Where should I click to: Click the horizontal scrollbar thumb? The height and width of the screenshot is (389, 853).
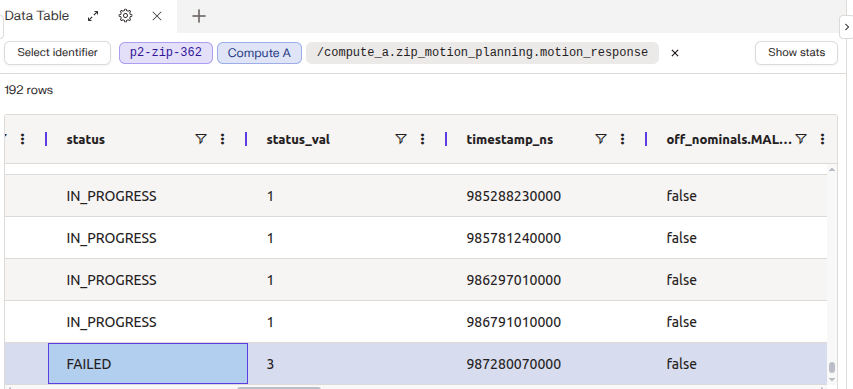tap(279, 387)
